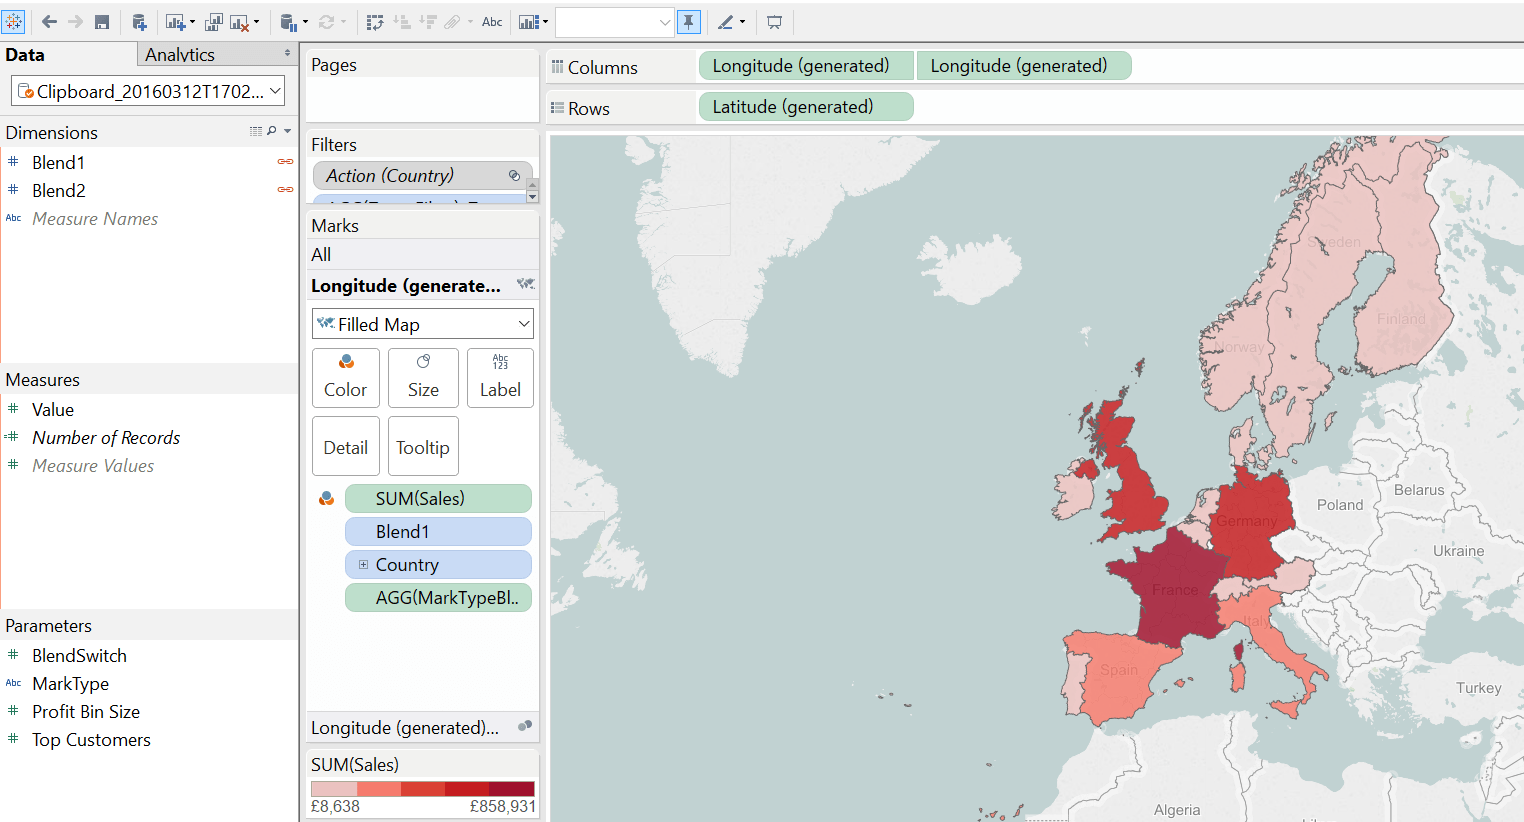Screen dimensions: 1524x822
Task: Enter presentation mode from the toolbar
Action: point(774,21)
